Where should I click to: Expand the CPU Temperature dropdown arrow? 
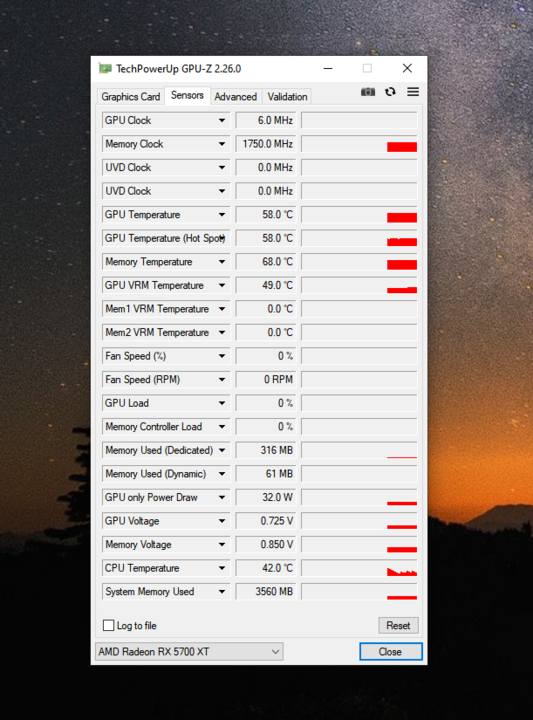222,568
